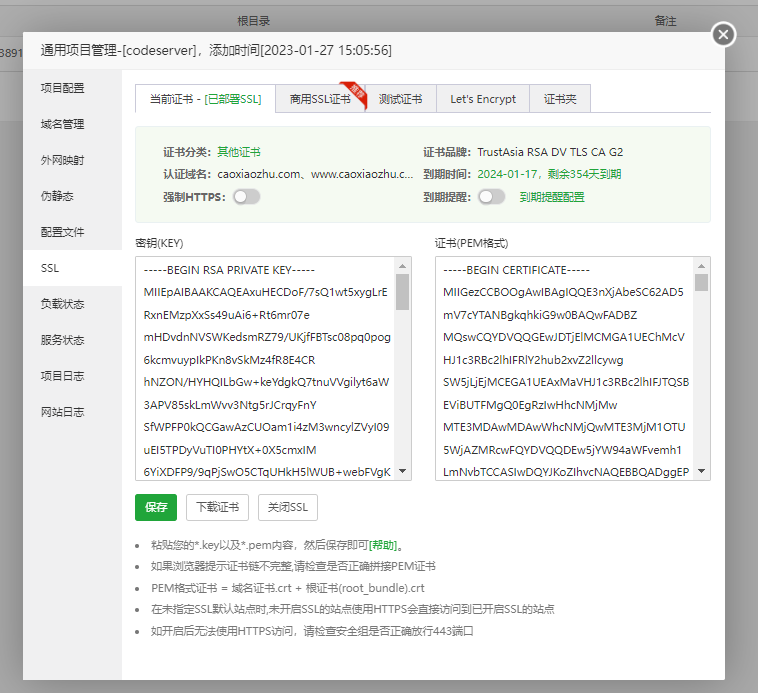Click inside the 密钥(KEY) text area
The image size is (758, 693).
tap(265, 368)
